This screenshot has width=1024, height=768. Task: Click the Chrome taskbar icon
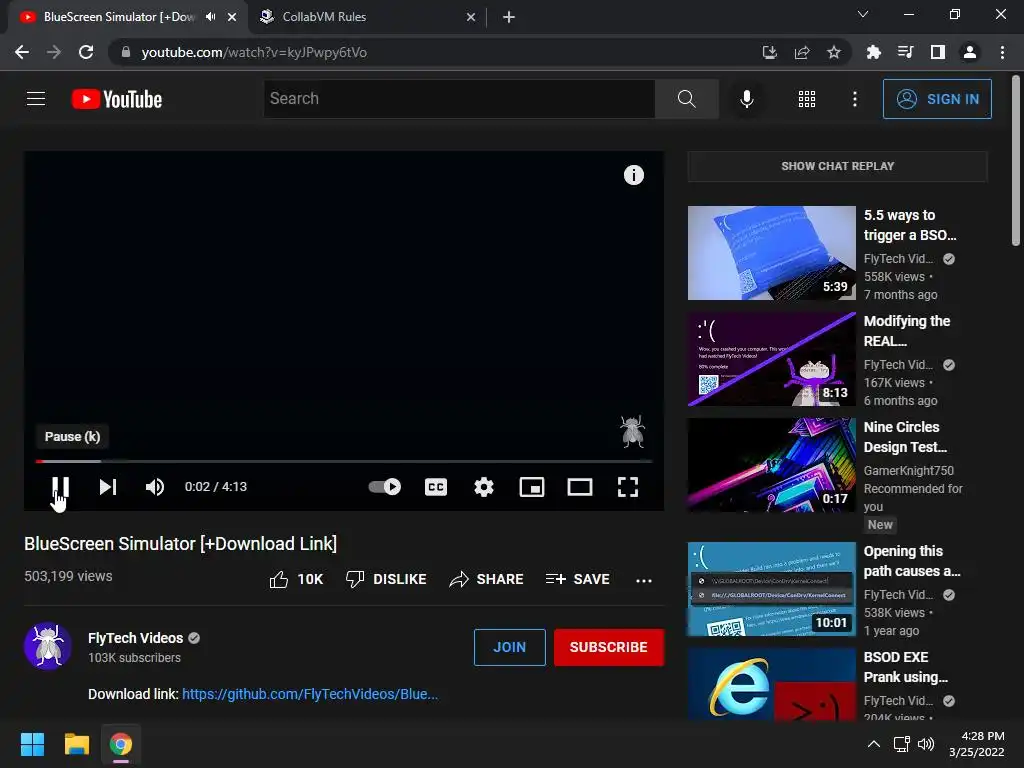tap(121, 744)
